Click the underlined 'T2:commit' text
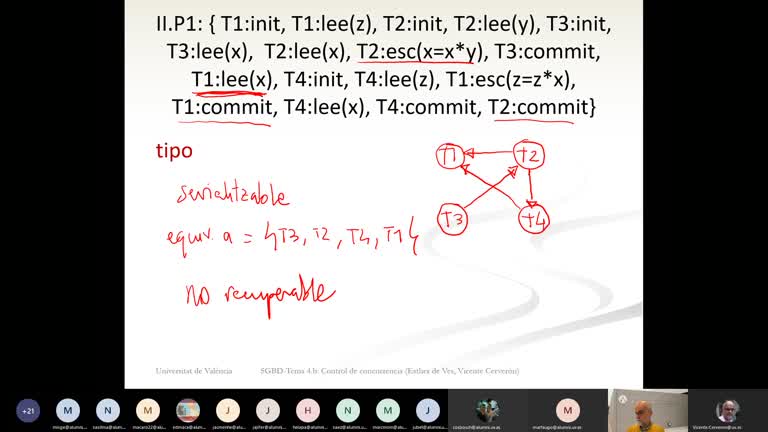The image size is (768, 432). click(x=538, y=107)
